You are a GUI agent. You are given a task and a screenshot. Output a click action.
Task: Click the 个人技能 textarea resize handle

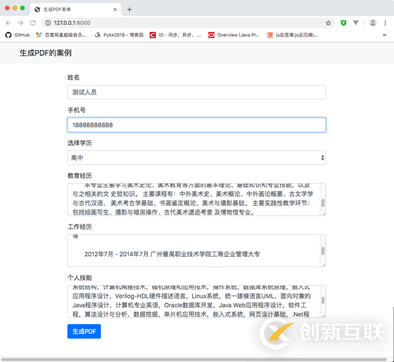pos(323,315)
